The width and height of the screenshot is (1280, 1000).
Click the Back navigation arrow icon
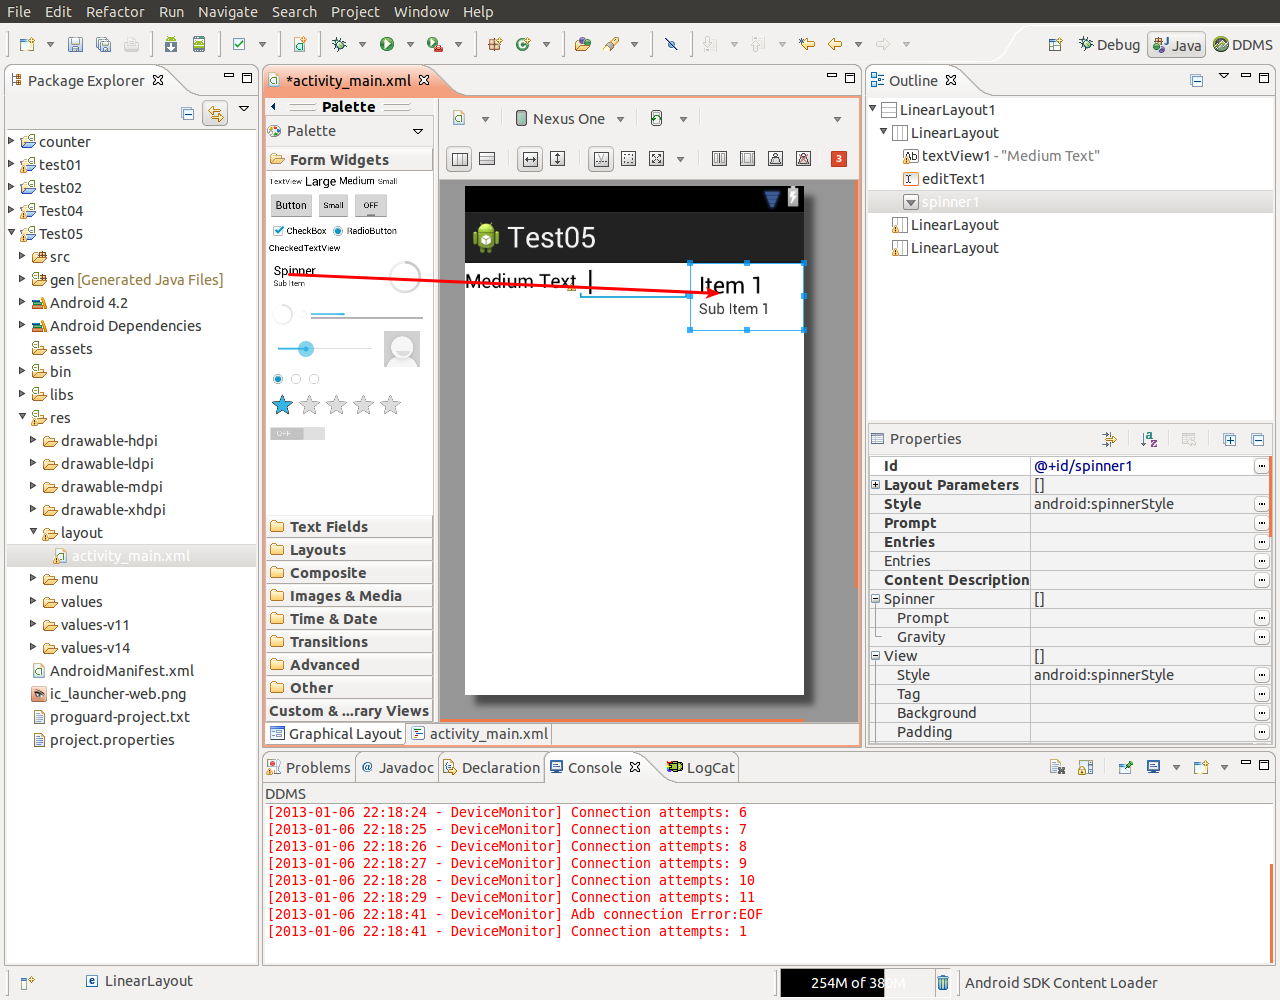coord(834,44)
